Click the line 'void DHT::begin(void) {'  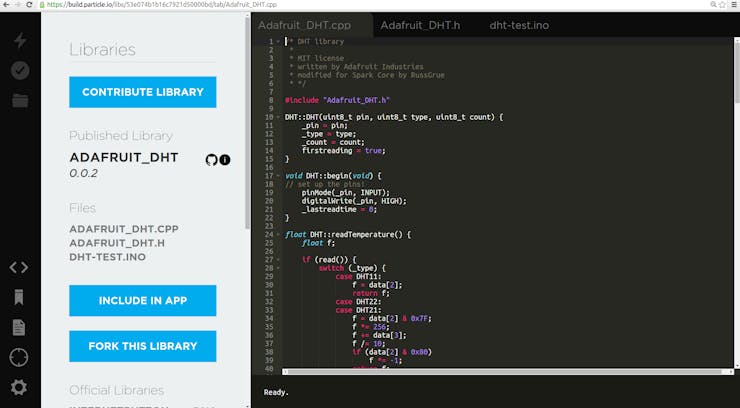pos(333,176)
